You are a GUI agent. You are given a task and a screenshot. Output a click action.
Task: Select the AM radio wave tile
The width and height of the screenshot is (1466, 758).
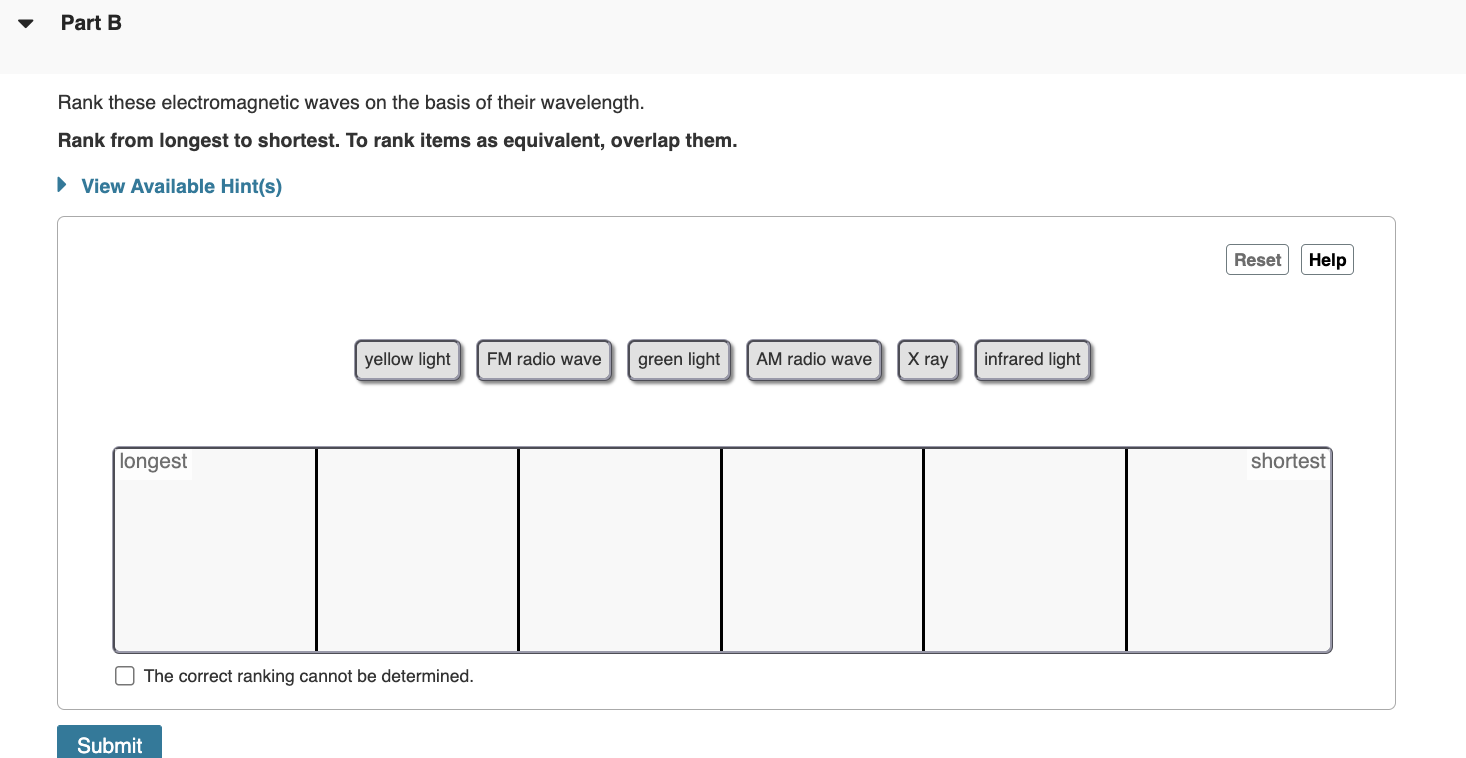point(814,359)
